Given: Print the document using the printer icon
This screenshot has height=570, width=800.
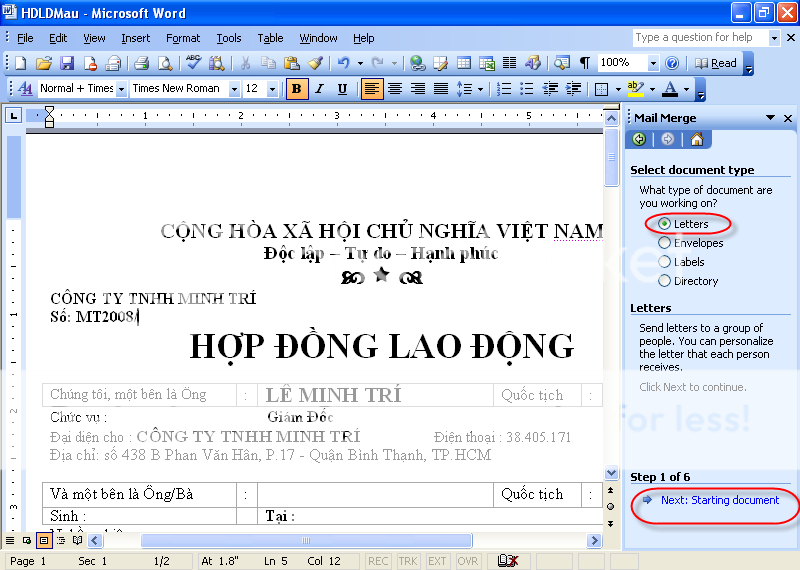Looking at the screenshot, I should (141, 63).
